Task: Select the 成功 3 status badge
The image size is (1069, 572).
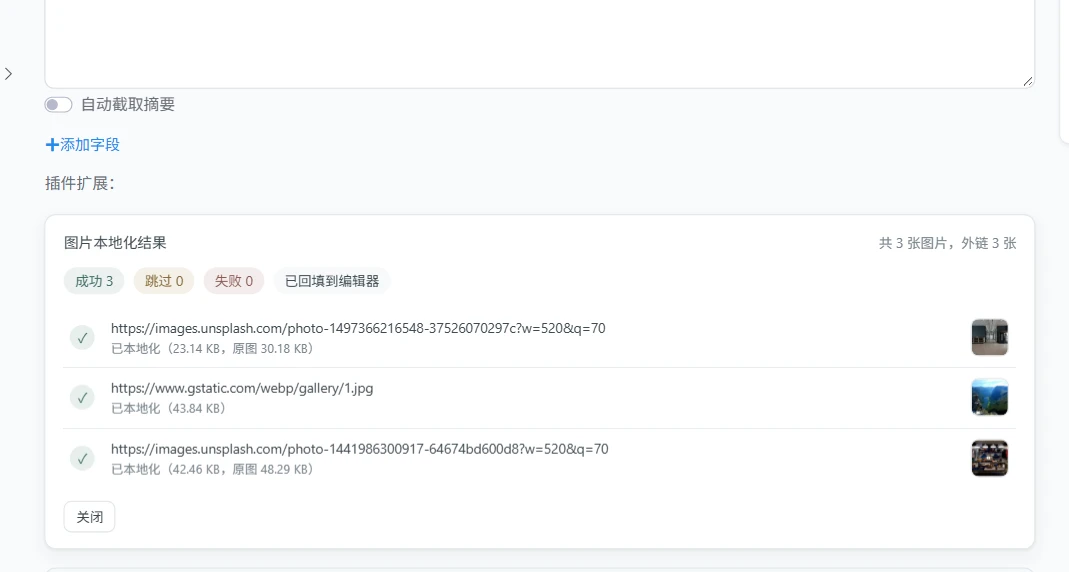Action: click(94, 281)
